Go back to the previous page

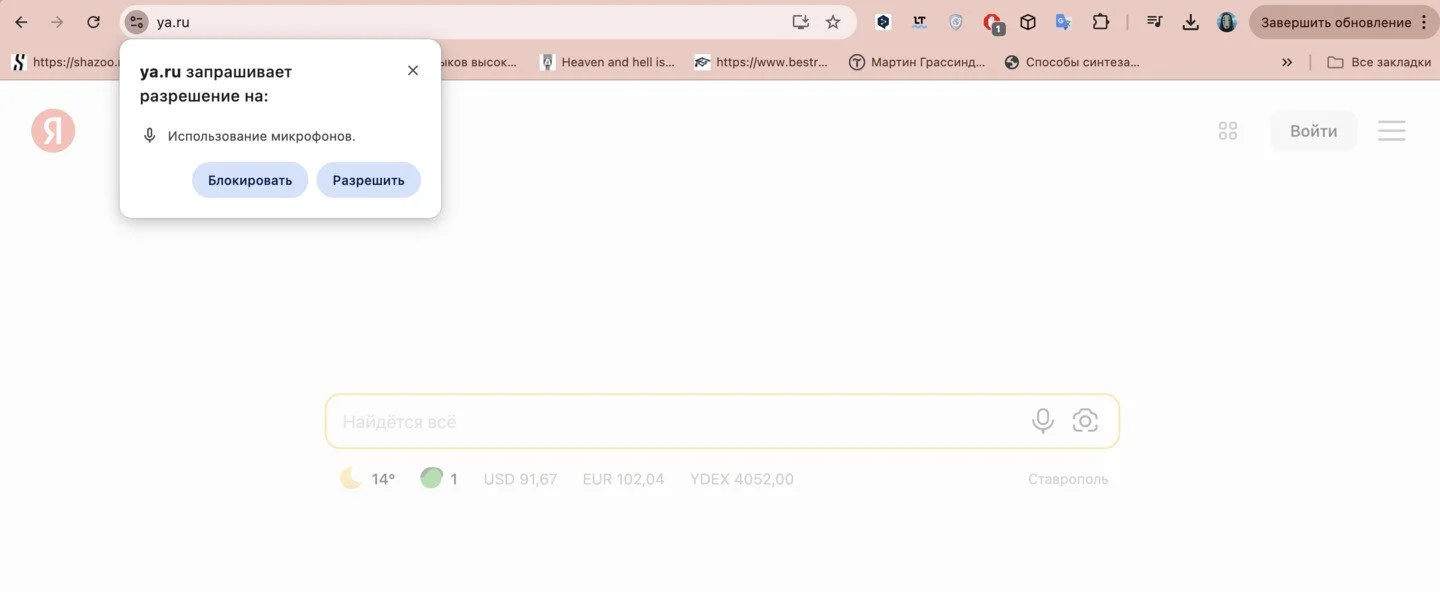pos(21,22)
